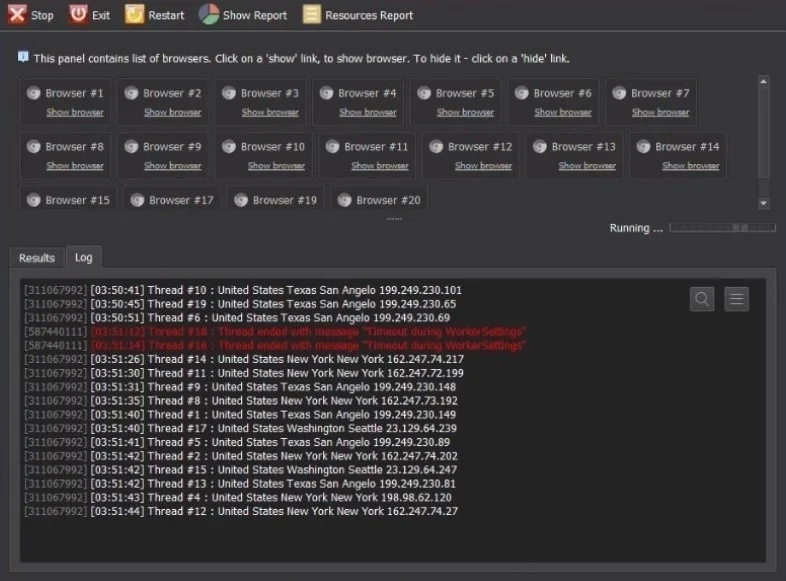The image size is (786, 581).
Task: Click browser panel scrollbar up arrow
Action: 763,81
